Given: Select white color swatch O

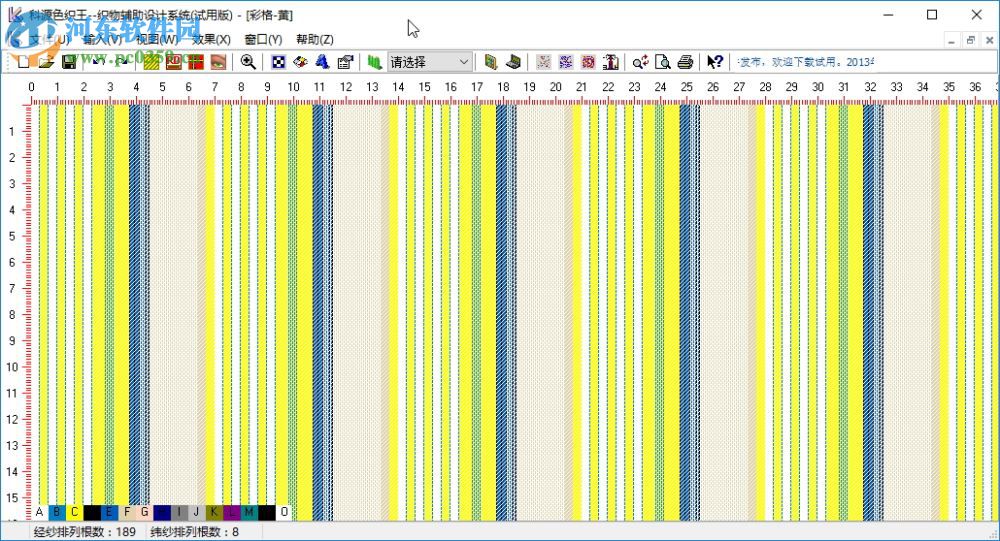Looking at the screenshot, I should [284, 512].
